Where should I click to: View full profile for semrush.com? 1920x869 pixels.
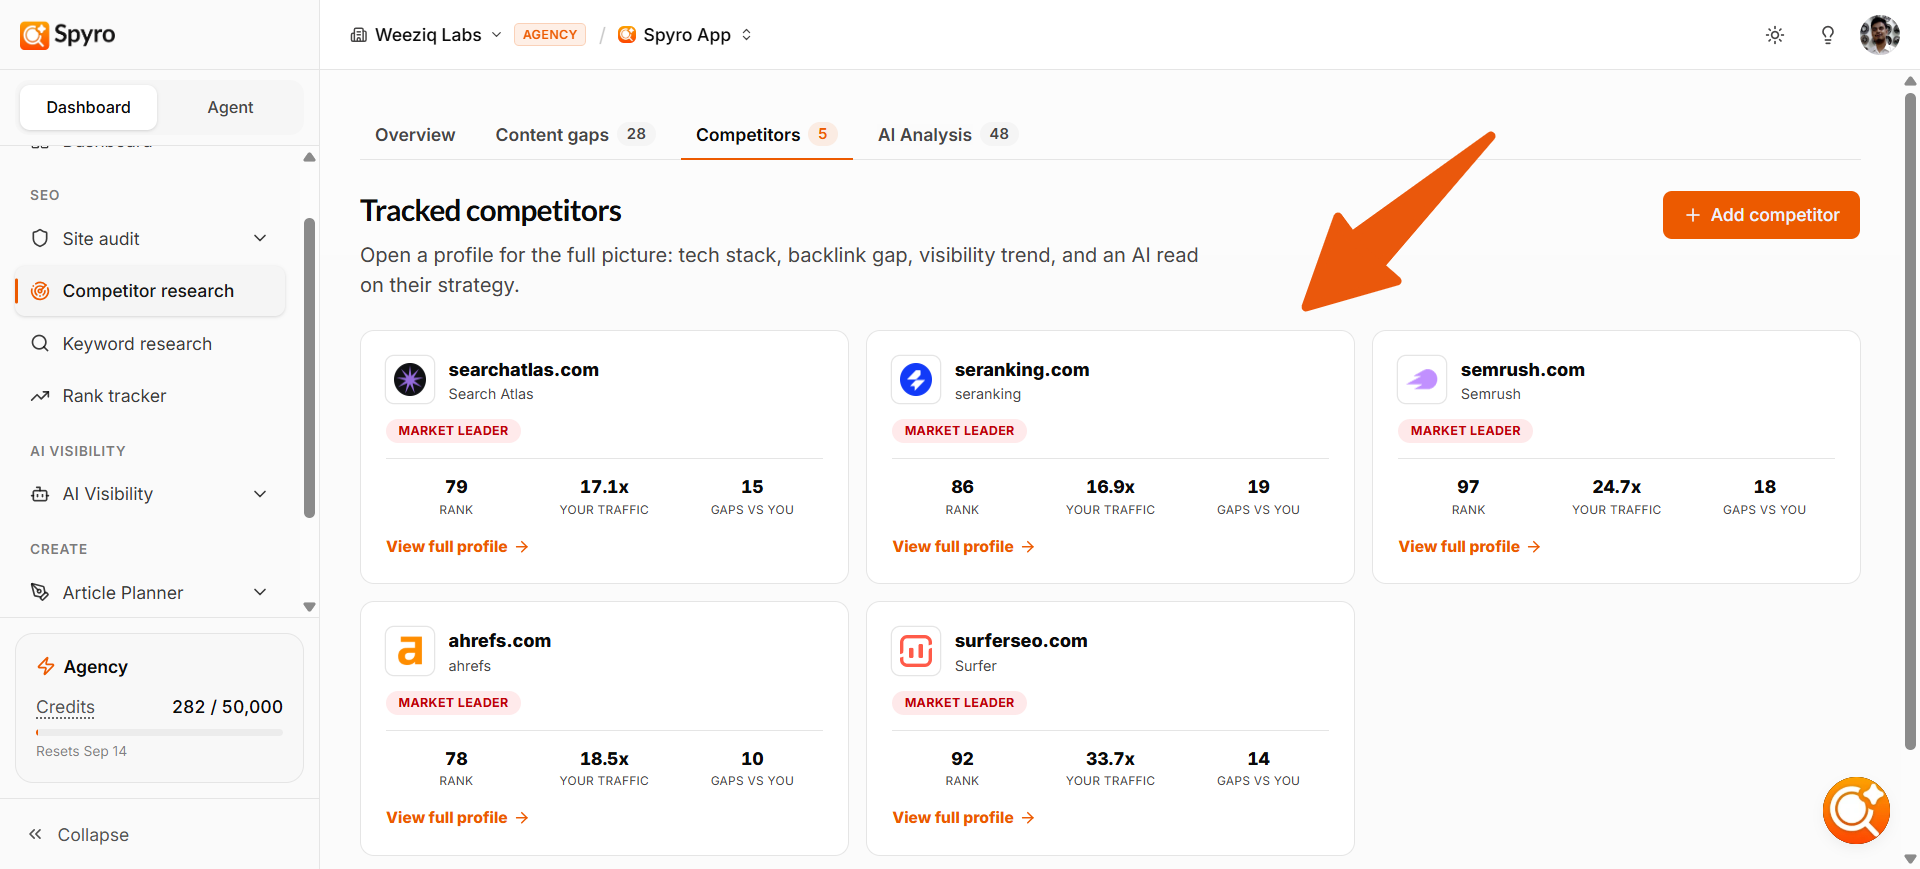[x=1470, y=547]
